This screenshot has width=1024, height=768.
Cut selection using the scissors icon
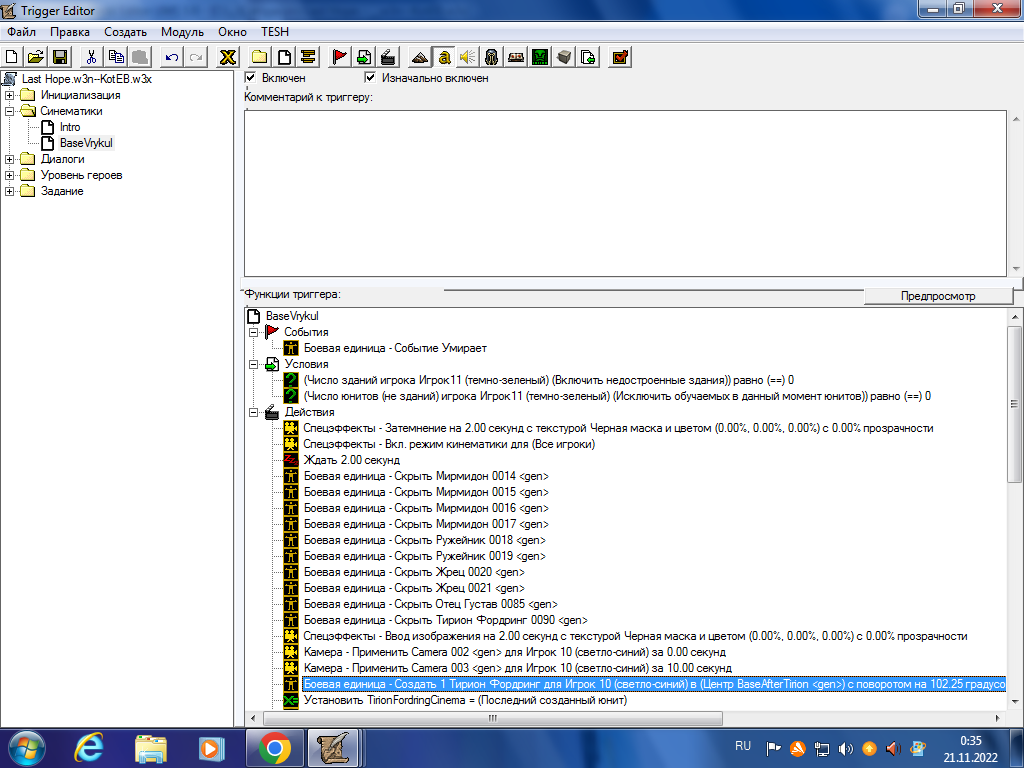pyautogui.click(x=91, y=57)
